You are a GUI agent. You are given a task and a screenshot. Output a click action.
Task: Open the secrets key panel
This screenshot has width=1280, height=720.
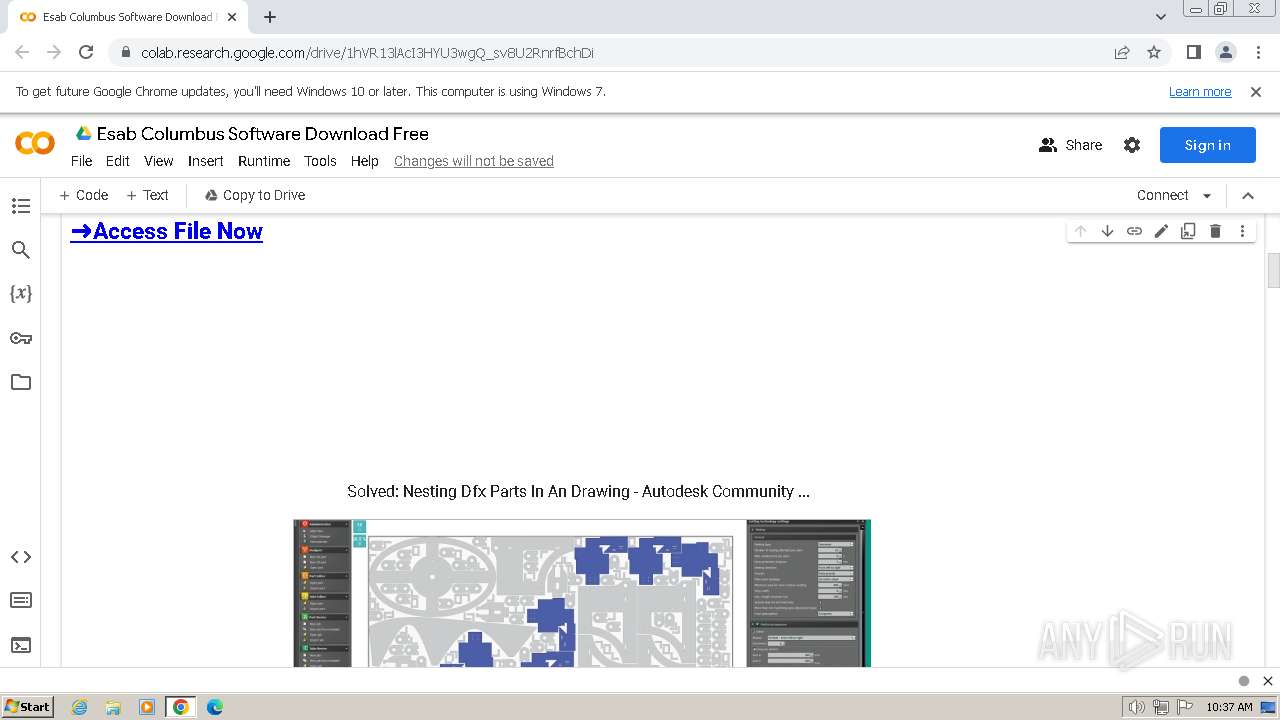click(x=21, y=338)
